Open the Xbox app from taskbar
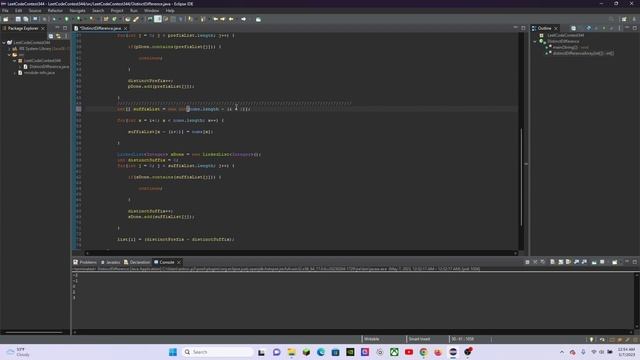The image size is (640, 360). 394,352
